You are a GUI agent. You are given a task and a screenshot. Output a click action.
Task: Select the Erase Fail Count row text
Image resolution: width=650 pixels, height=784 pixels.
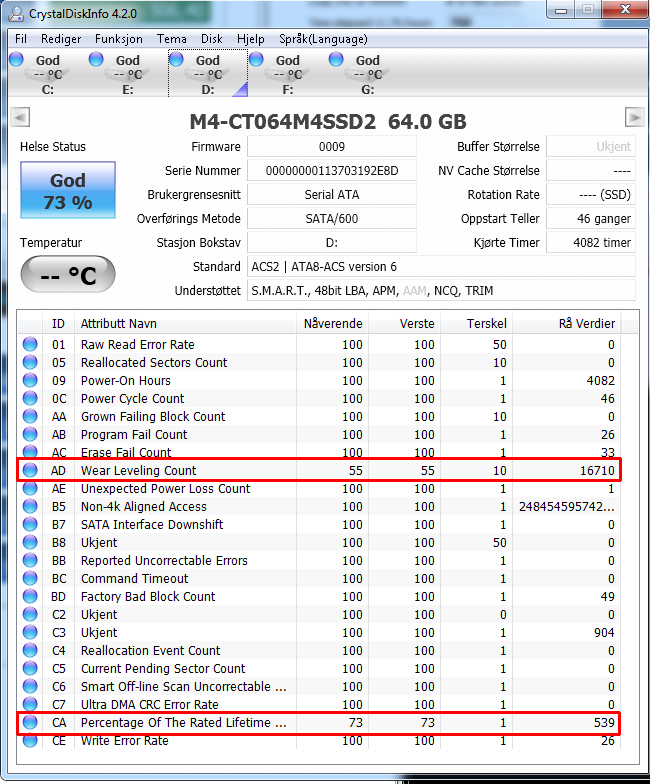tap(126, 452)
